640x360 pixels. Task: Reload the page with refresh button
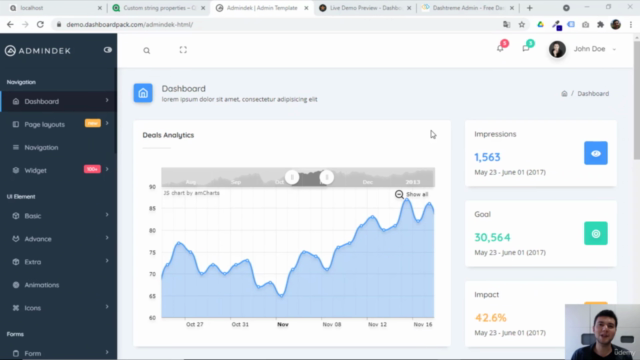[x=40, y=24]
